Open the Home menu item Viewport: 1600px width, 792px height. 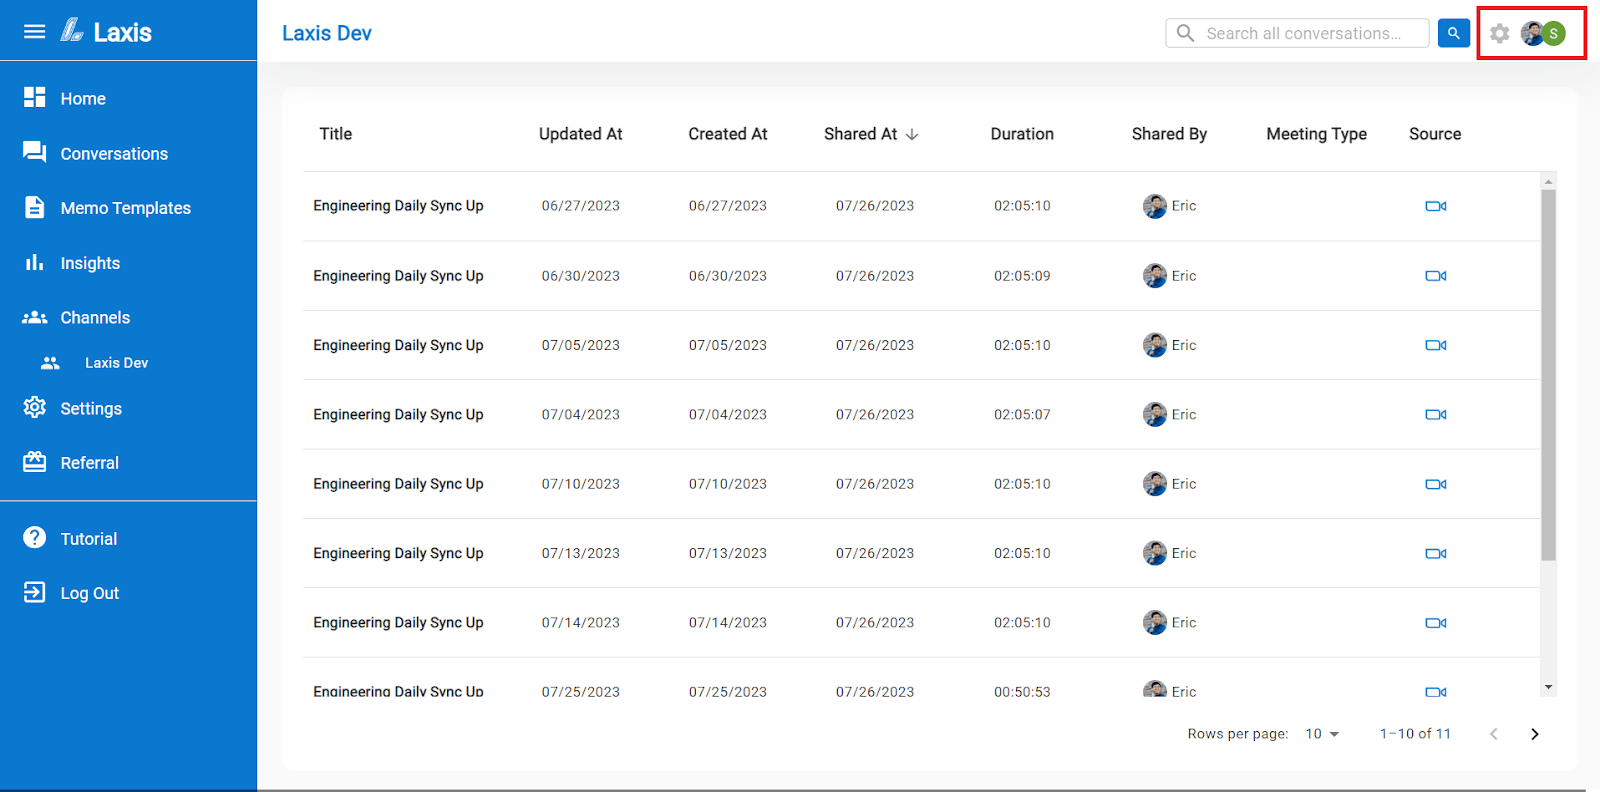pos(83,99)
